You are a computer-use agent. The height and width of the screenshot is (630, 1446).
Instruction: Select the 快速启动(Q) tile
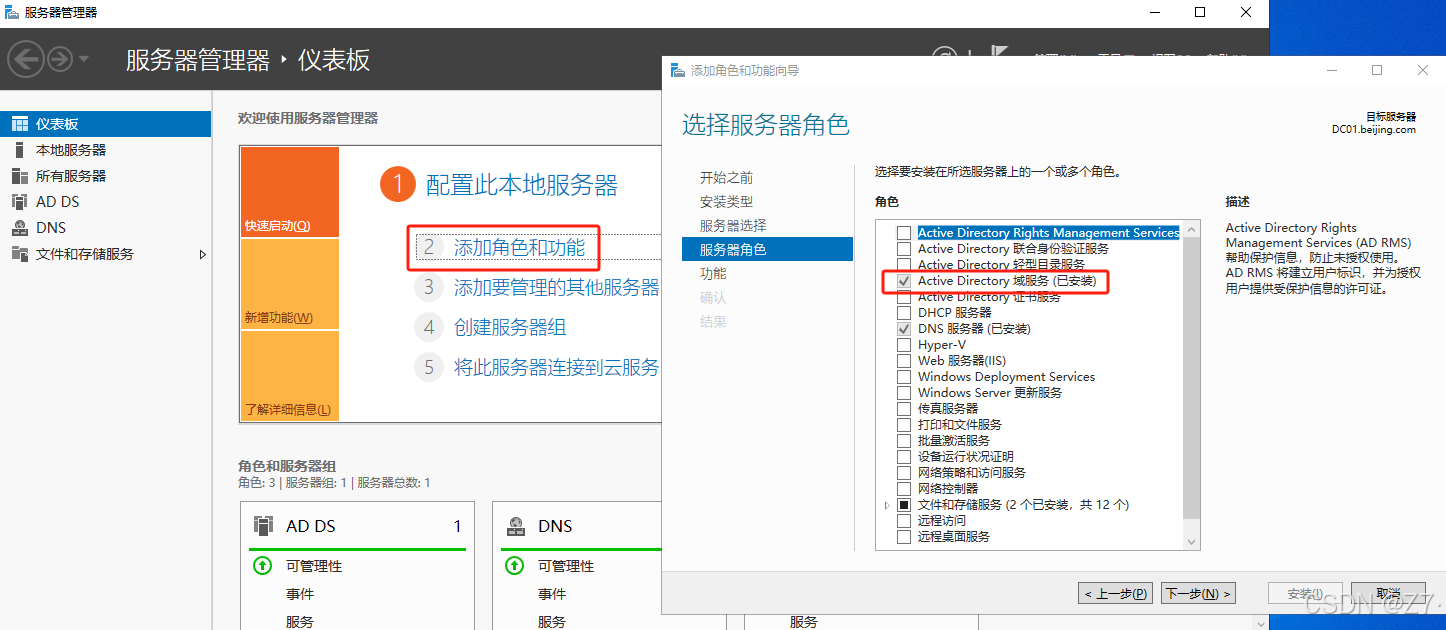click(x=290, y=192)
